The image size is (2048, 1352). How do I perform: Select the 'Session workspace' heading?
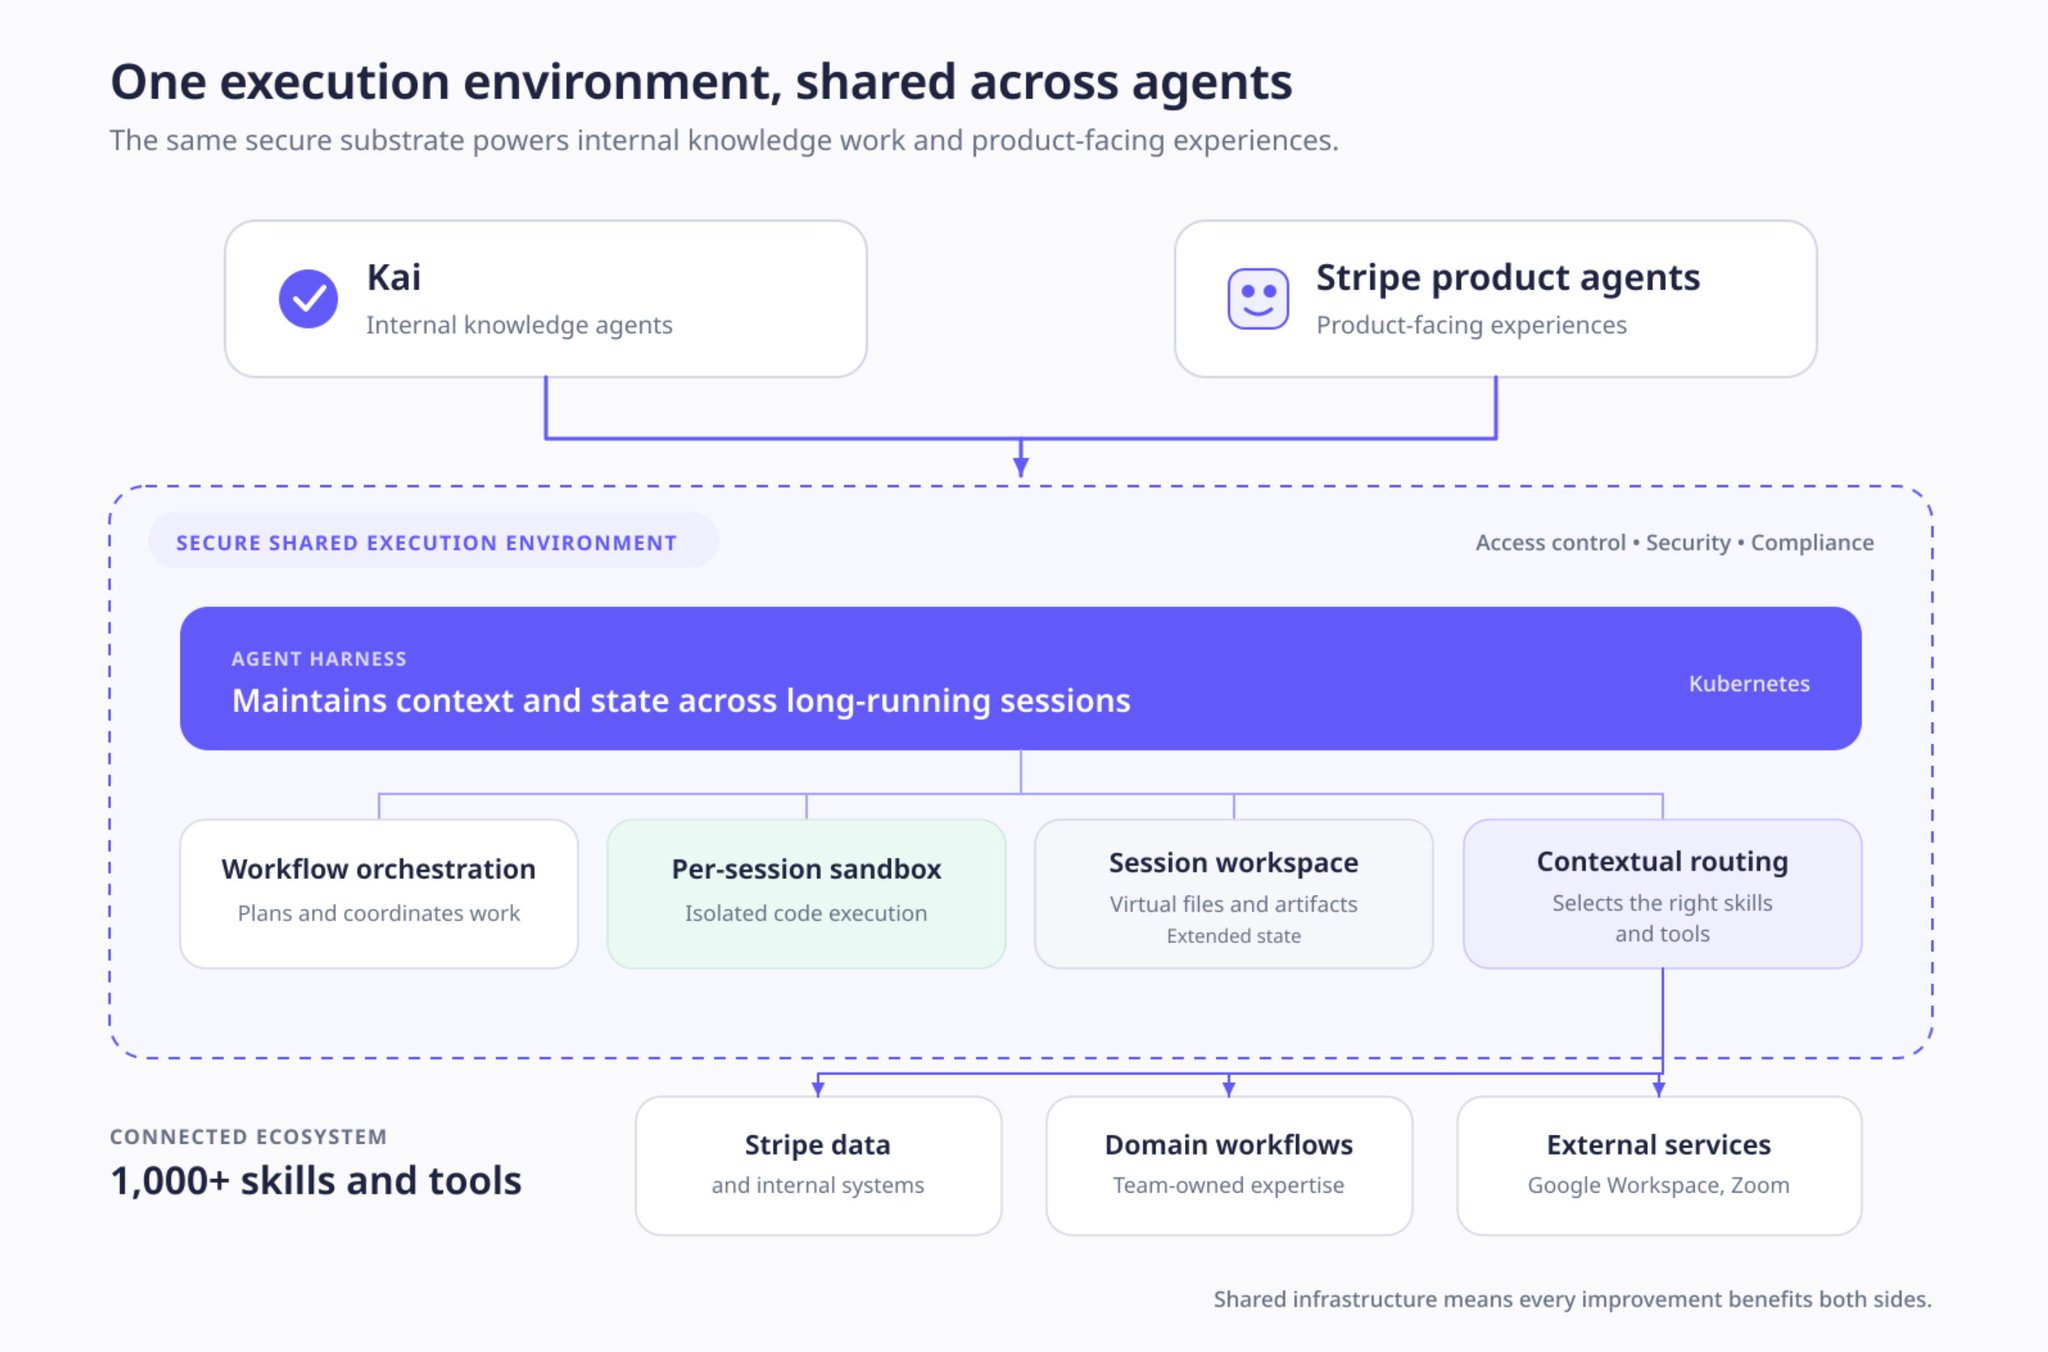1234,862
